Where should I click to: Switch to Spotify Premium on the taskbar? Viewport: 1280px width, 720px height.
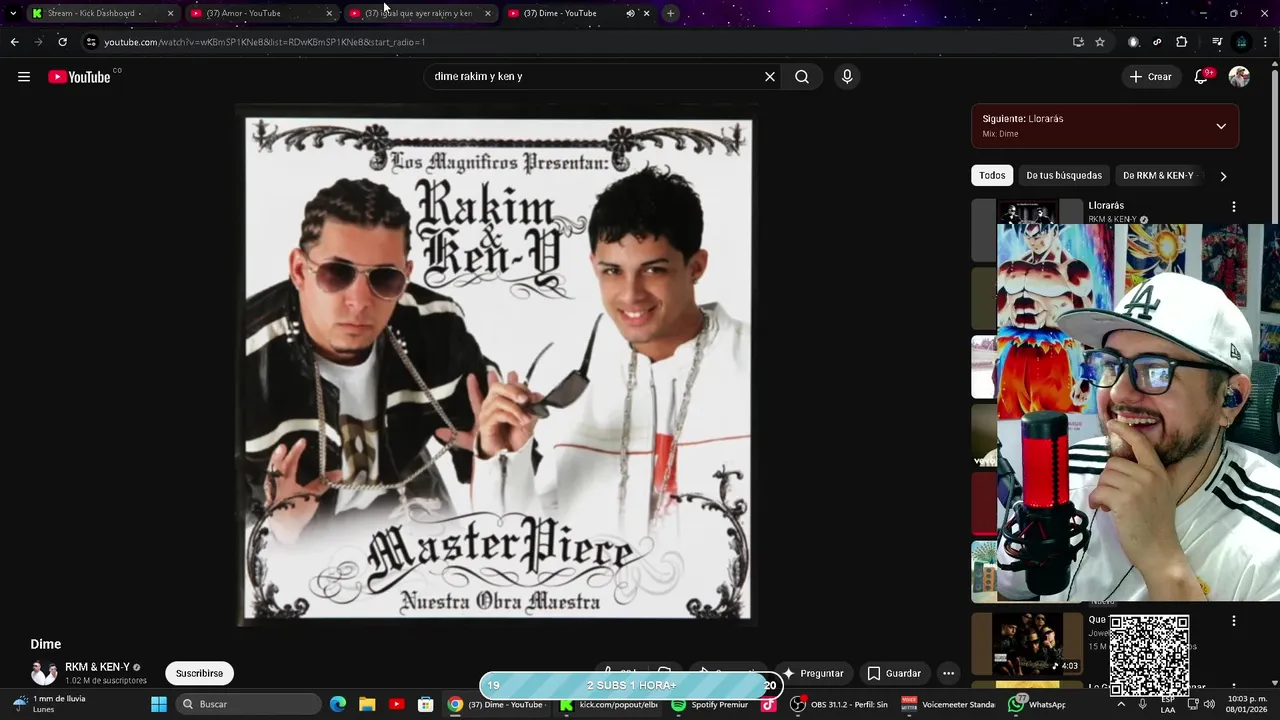(710, 704)
